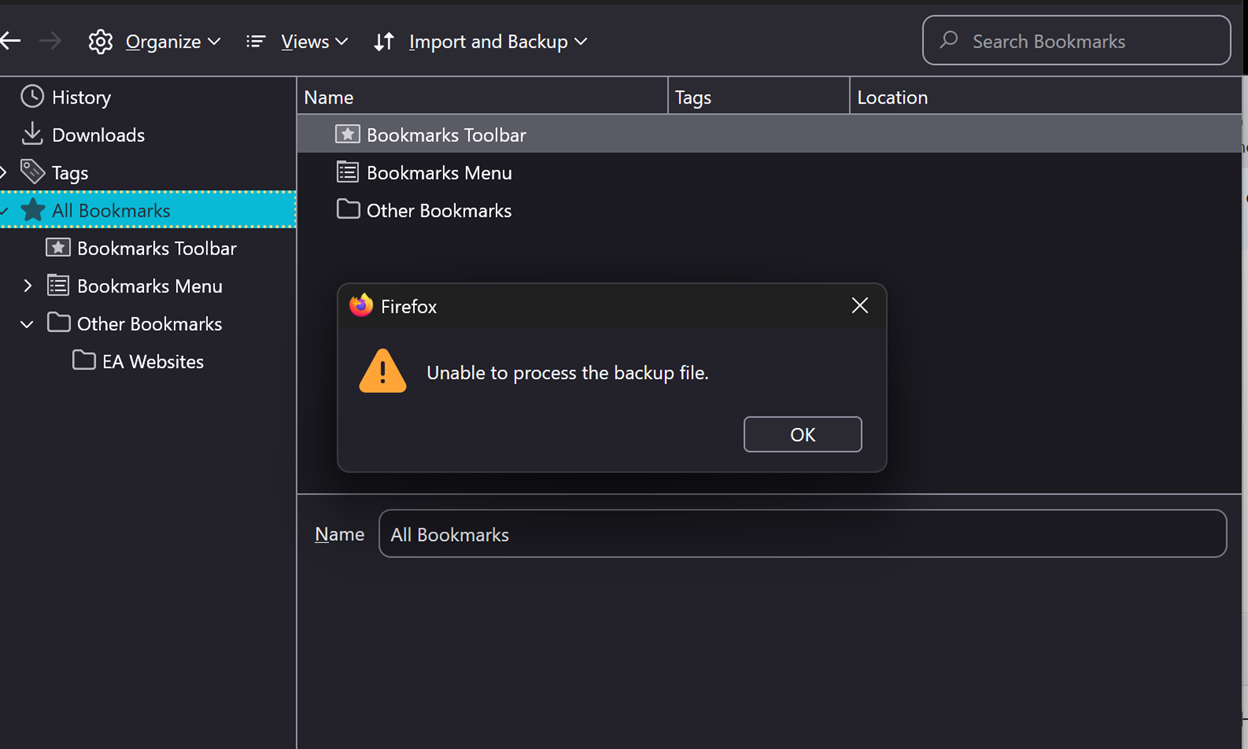Click the Bookmarks Menu icon in list pane
This screenshot has height=749, width=1248.
click(347, 172)
